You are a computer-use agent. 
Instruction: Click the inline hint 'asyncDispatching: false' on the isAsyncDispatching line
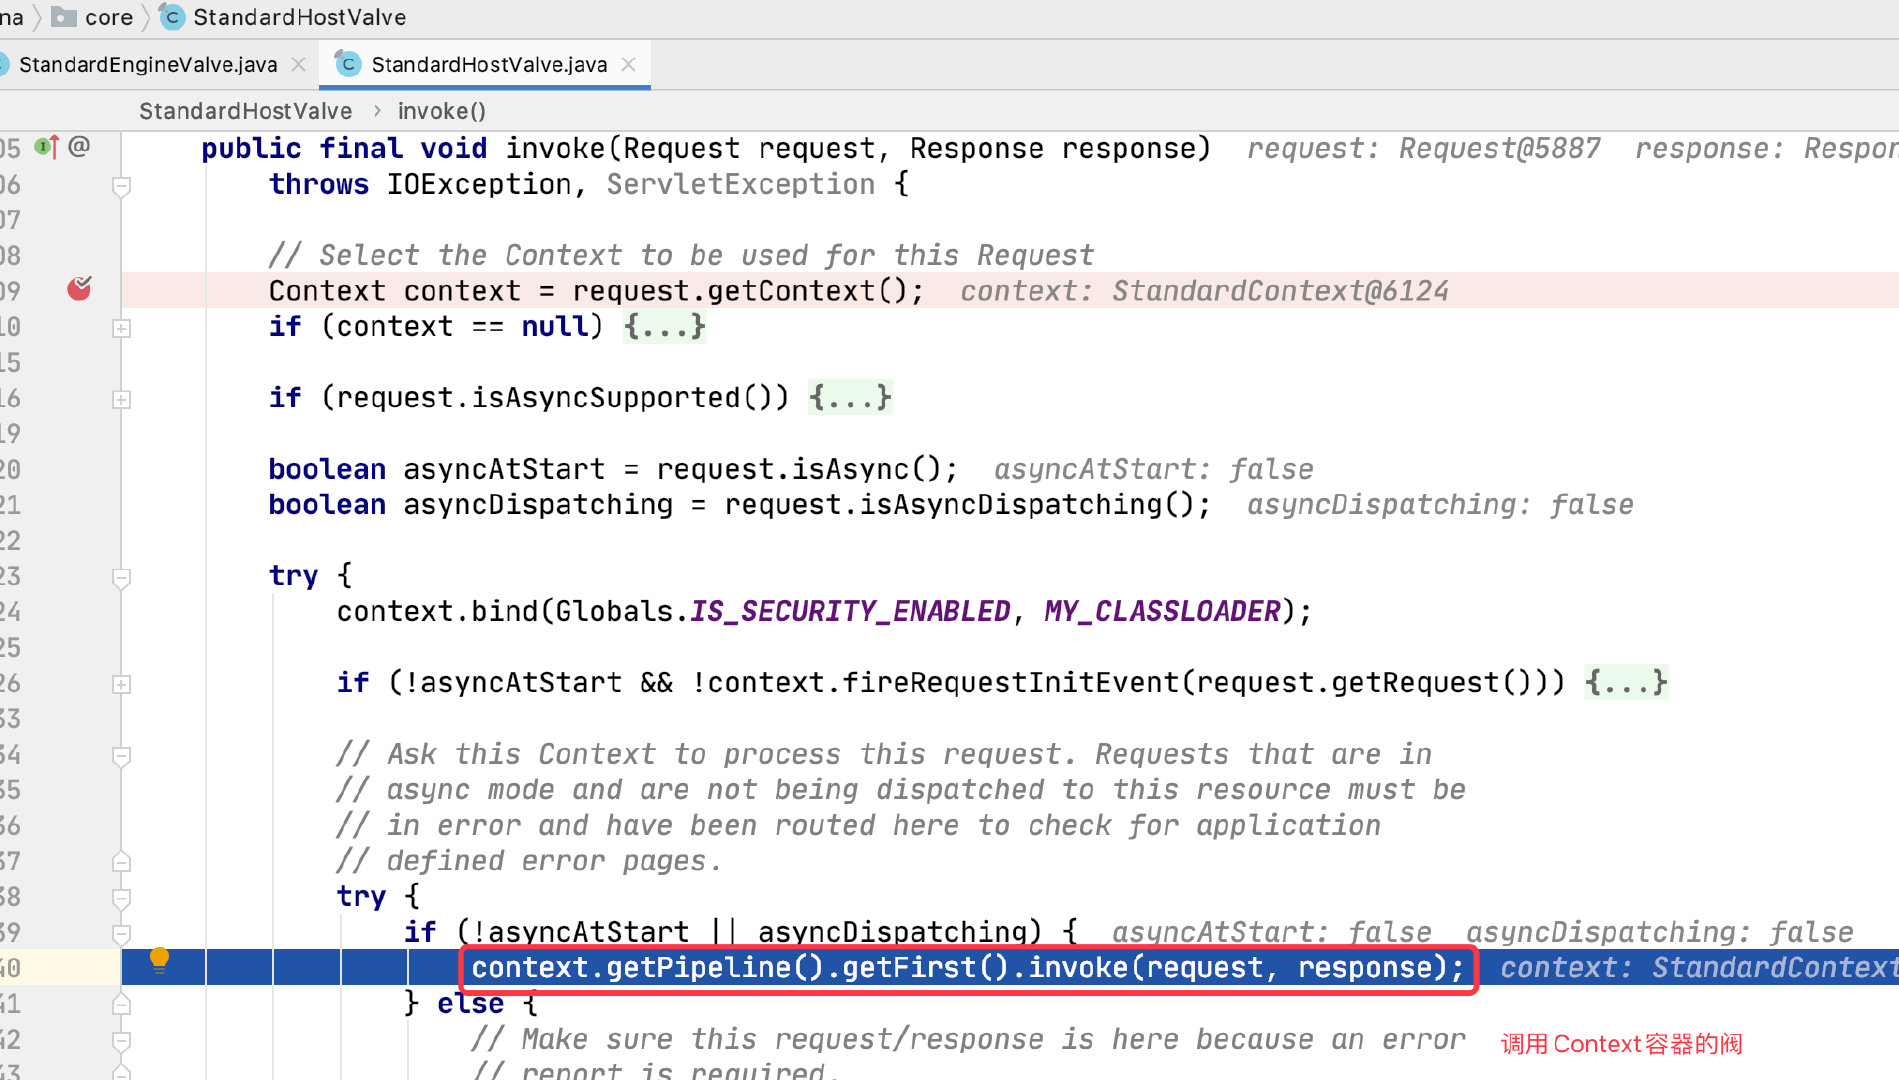(x=1440, y=504)
